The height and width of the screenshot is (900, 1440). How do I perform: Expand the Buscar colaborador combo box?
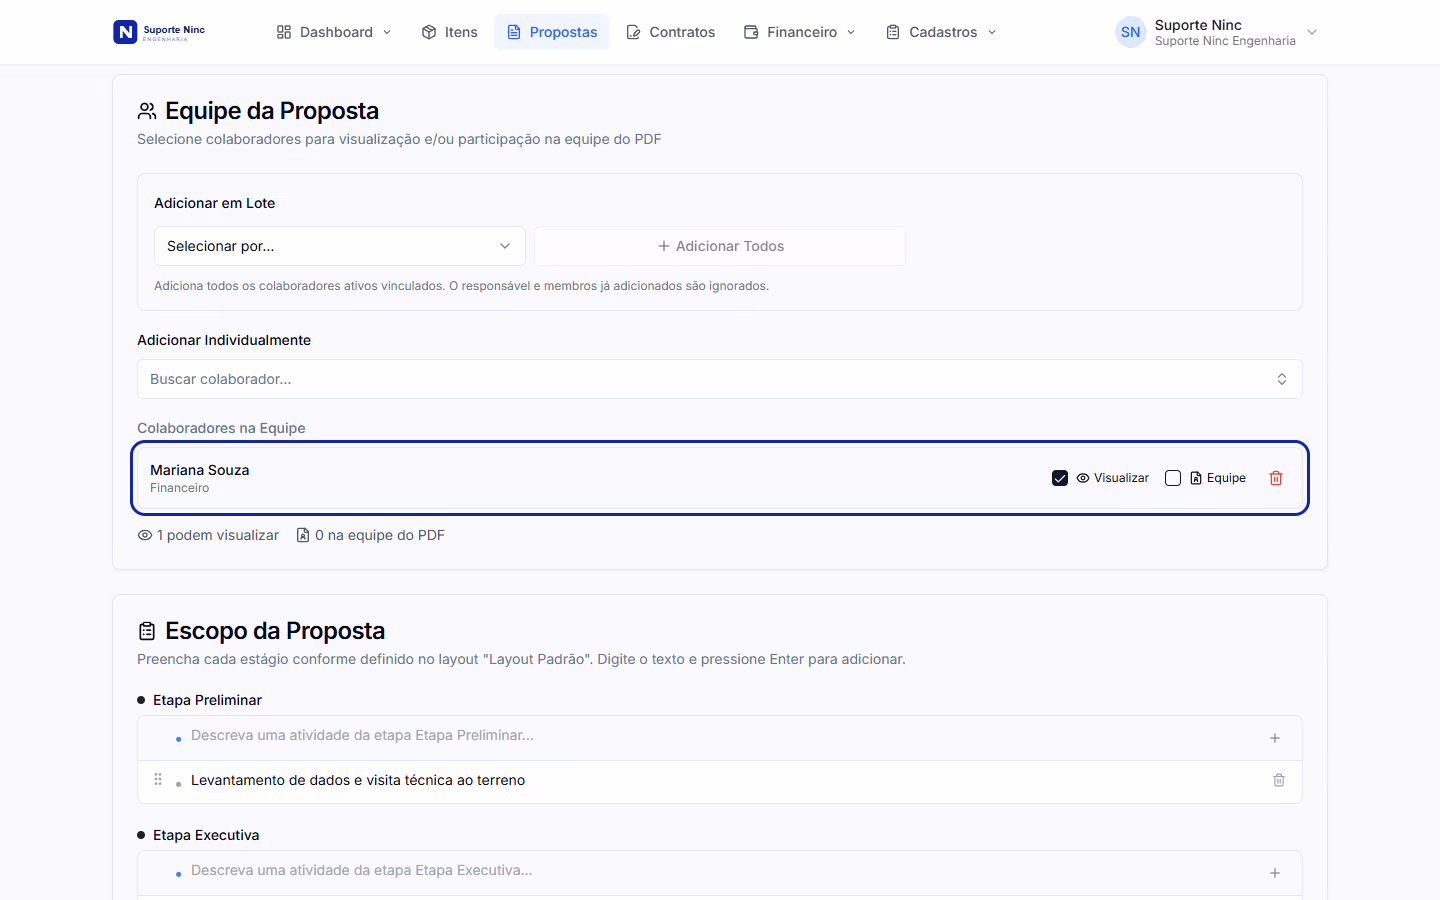pos(720,379)
